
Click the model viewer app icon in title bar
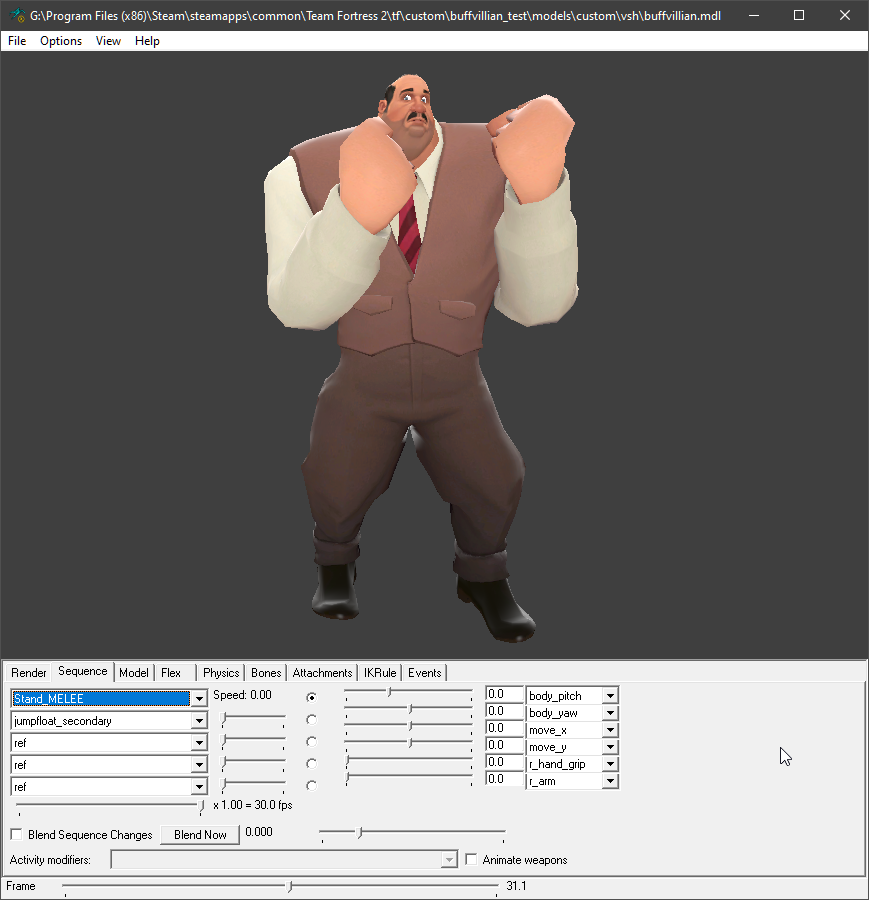[x=17, y=15]
